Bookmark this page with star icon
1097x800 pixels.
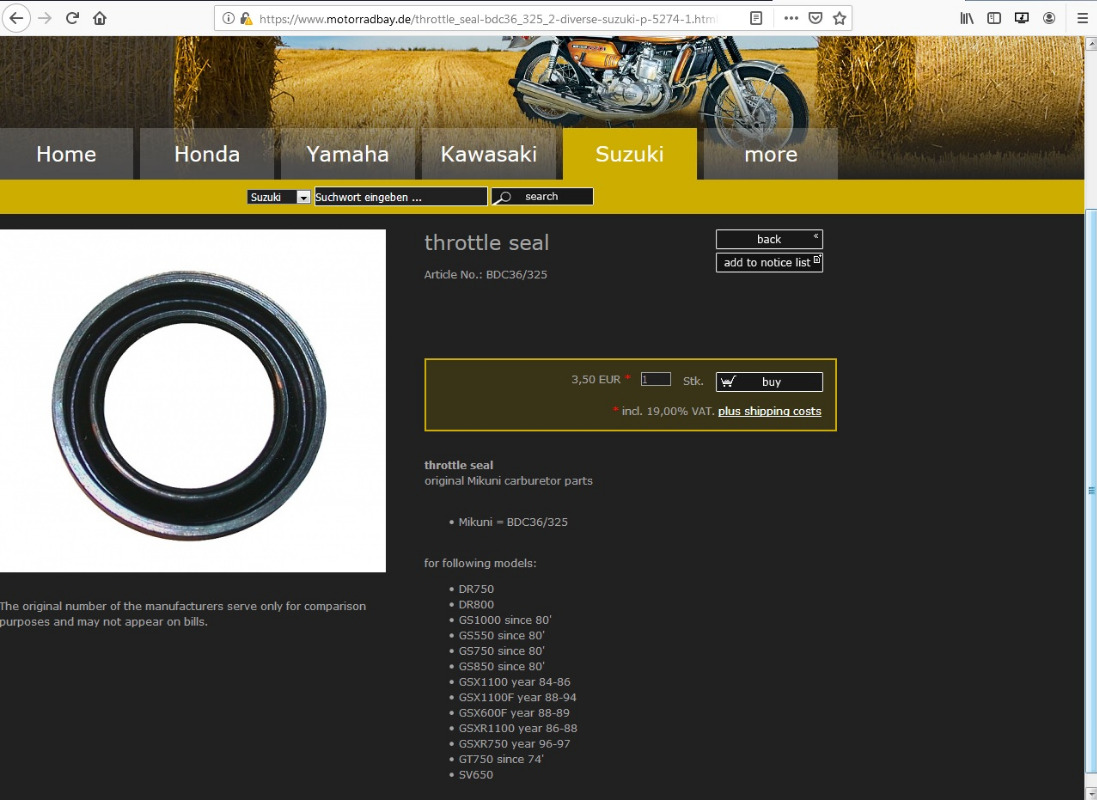coord(840,18)
